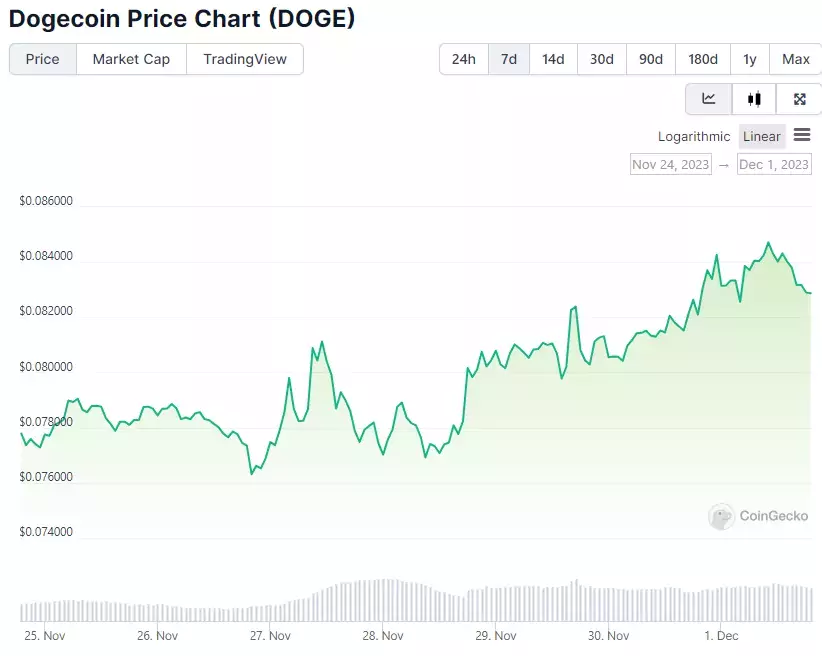The width and height of the screenshot is (822, 656).
Task: Toggle Logarithmic scale
Action: (694, 136)
